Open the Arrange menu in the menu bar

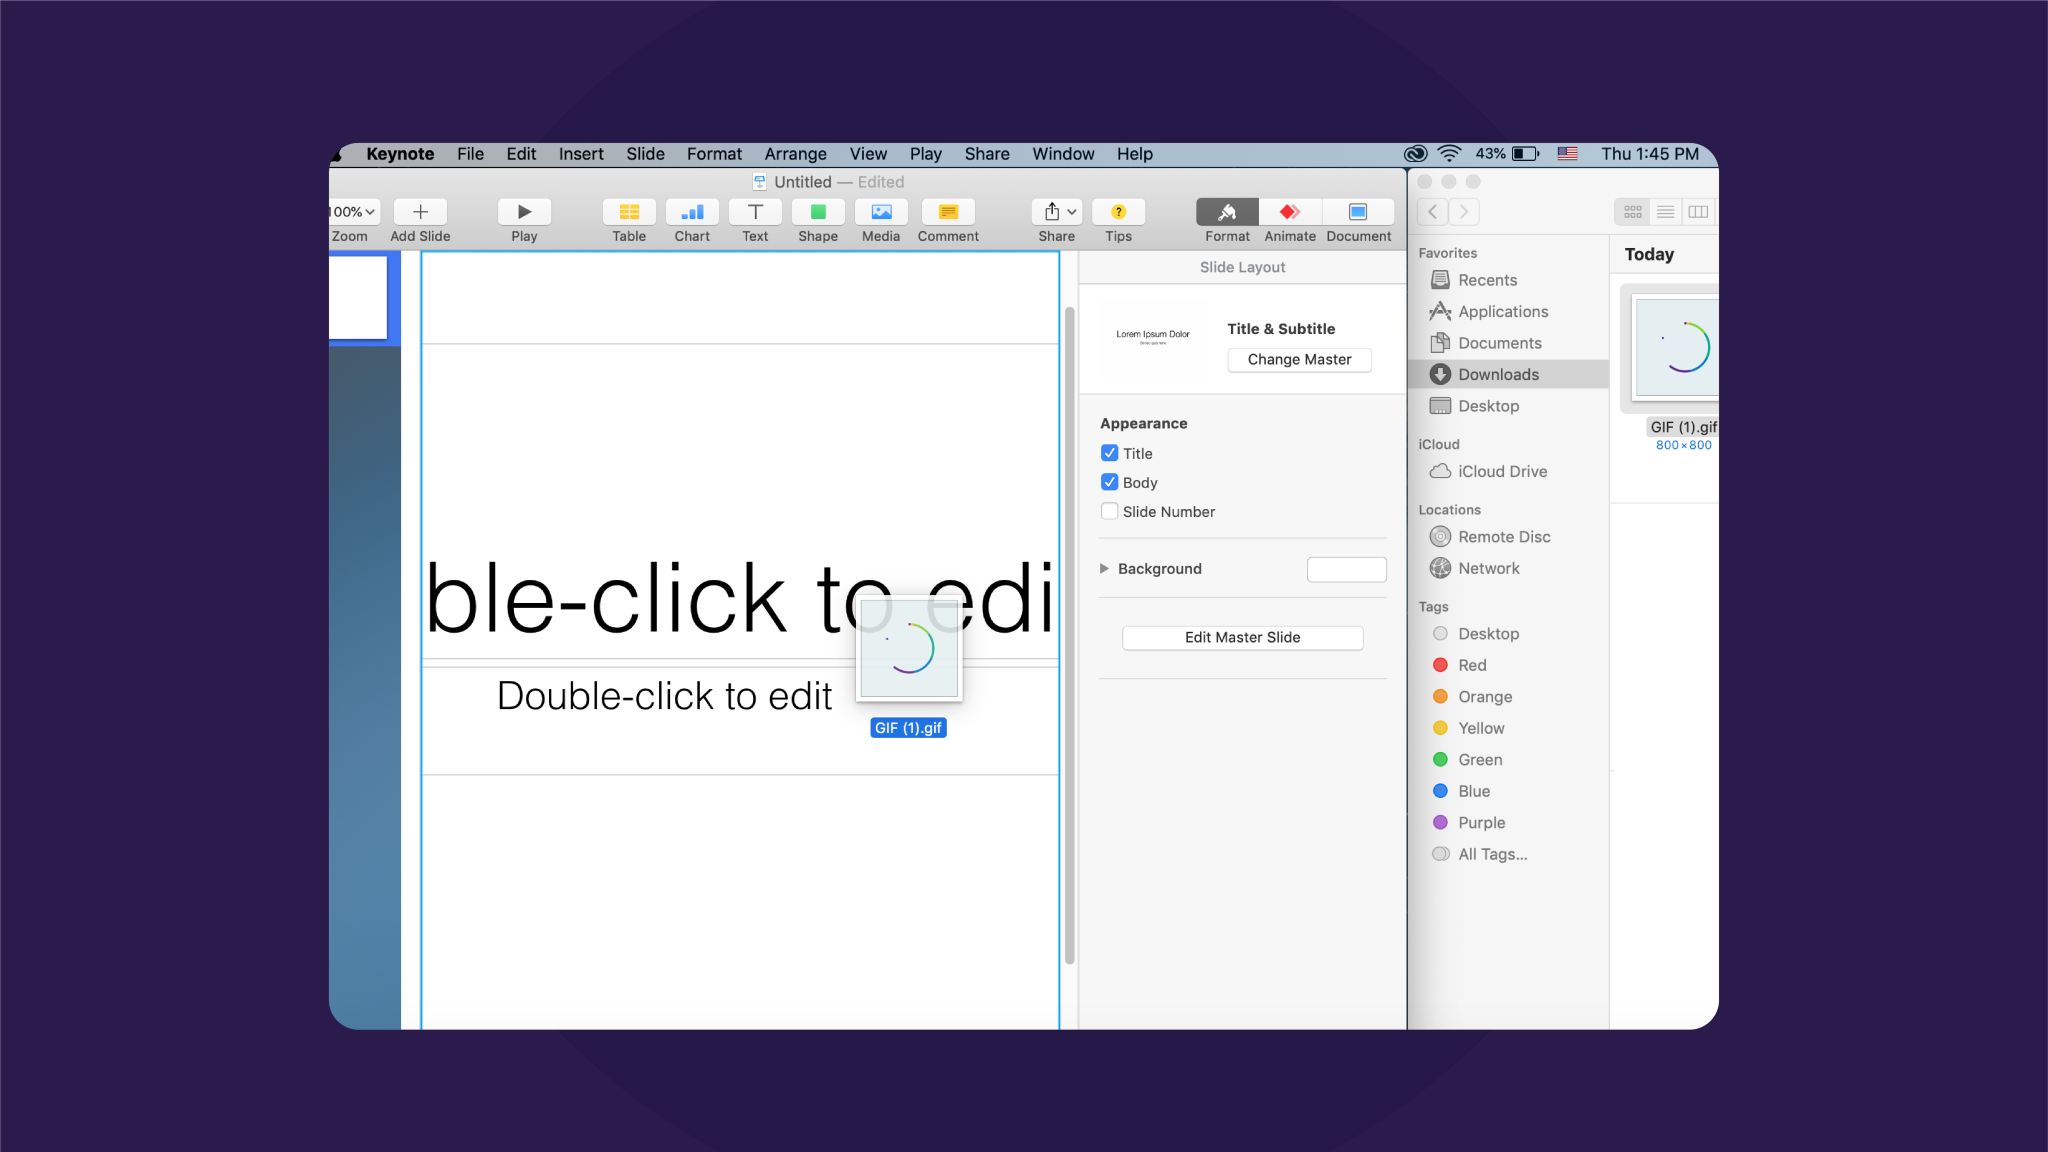point(795,154)
